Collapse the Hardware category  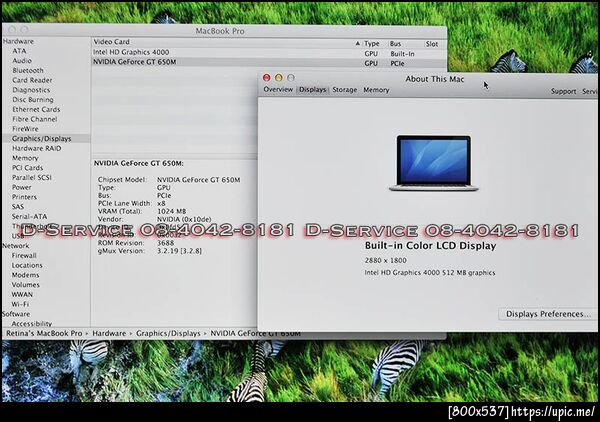pos(18,41)
